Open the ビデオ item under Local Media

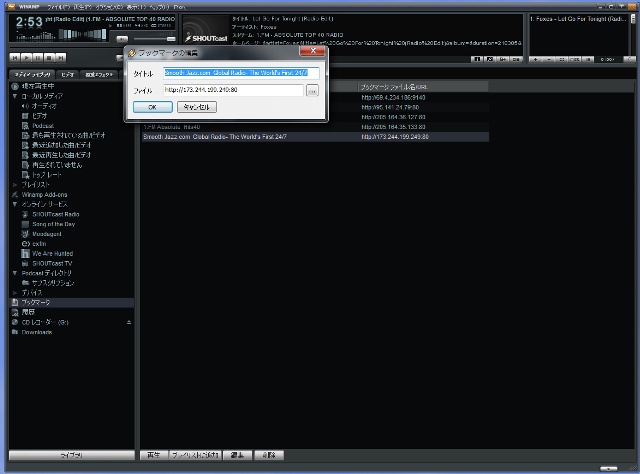39,116
